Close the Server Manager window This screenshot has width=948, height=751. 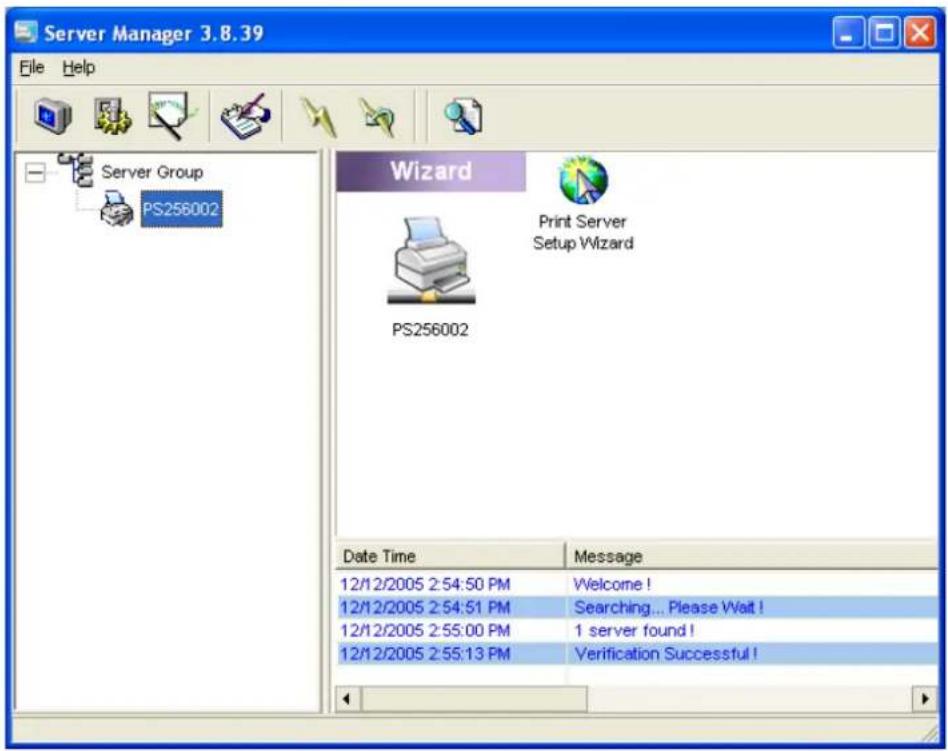(920, 32)
